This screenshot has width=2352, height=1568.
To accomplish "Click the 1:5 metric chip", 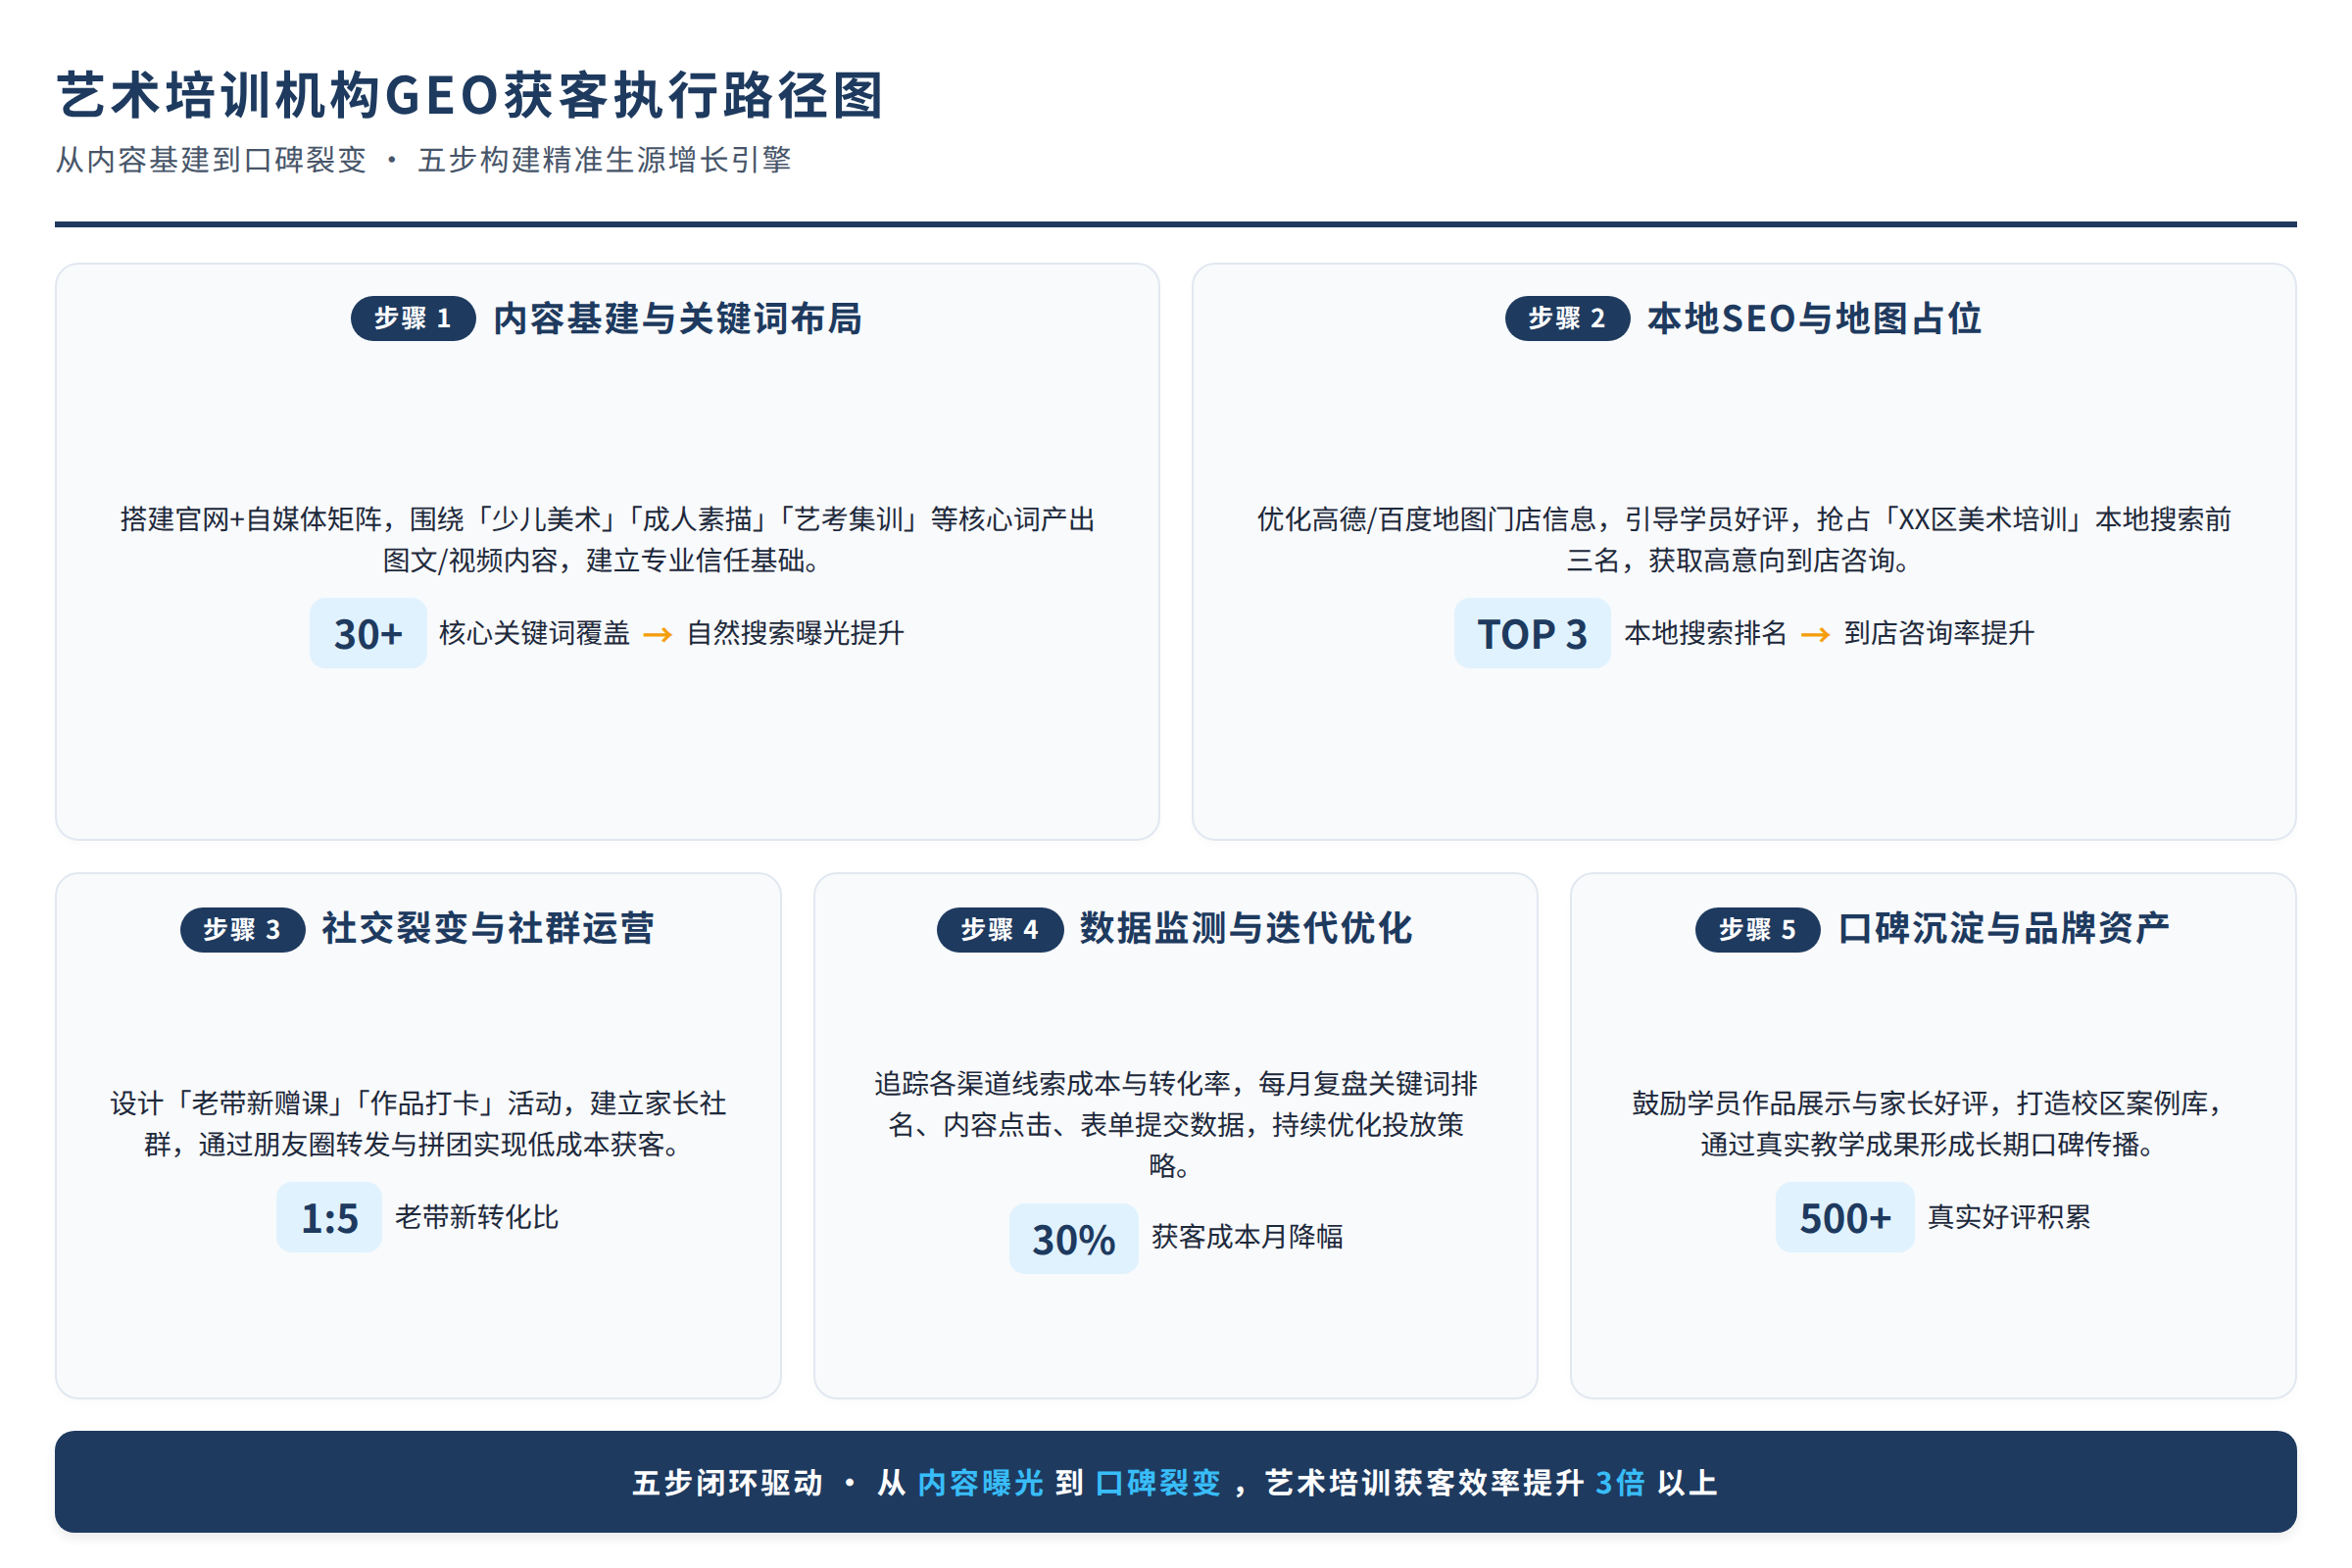I will [329, 1217].
